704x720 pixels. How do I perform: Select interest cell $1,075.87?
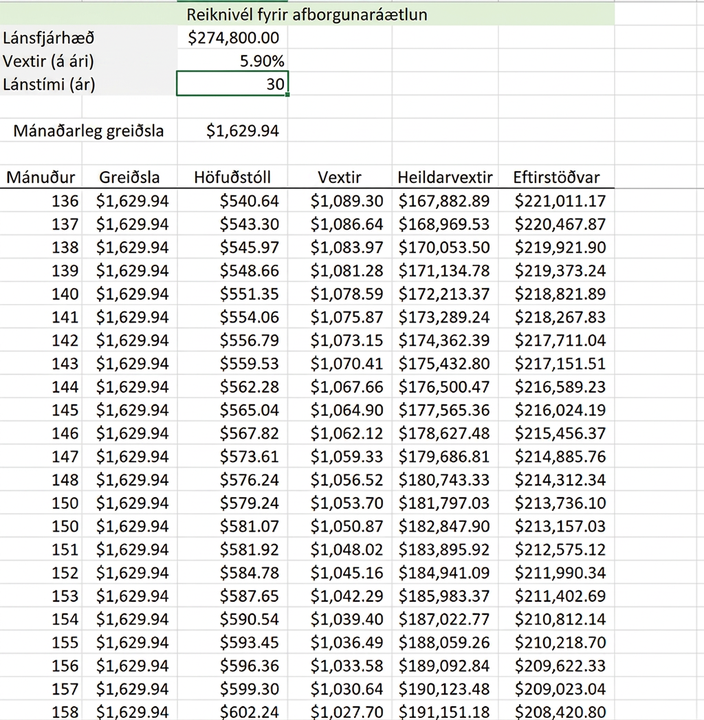pyautogui.click(x=340, y=317)
